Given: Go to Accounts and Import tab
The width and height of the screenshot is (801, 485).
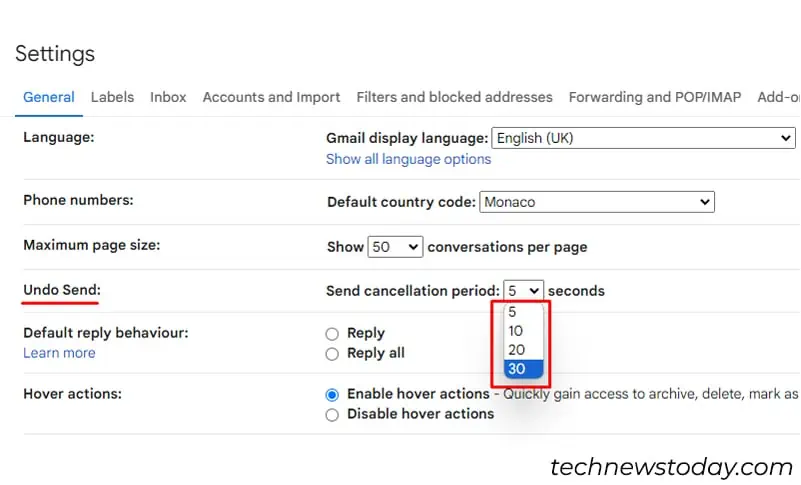Looking at the screenshot, I should click(271, 97).
